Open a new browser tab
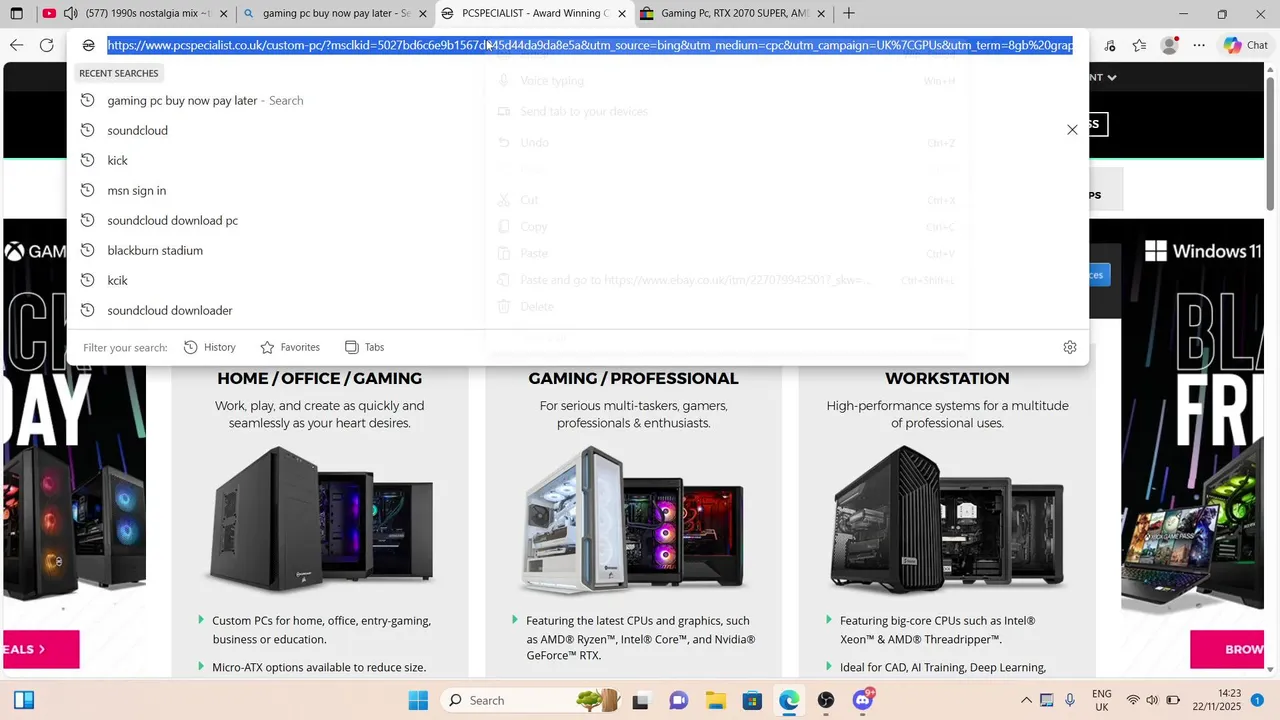Viewport: 1280px width, 720px height. click(849, 14)
